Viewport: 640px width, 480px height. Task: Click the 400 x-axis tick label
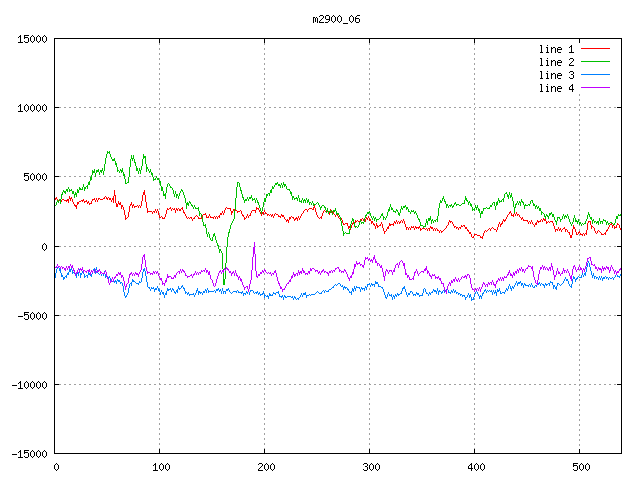click(x=475, y=467)
